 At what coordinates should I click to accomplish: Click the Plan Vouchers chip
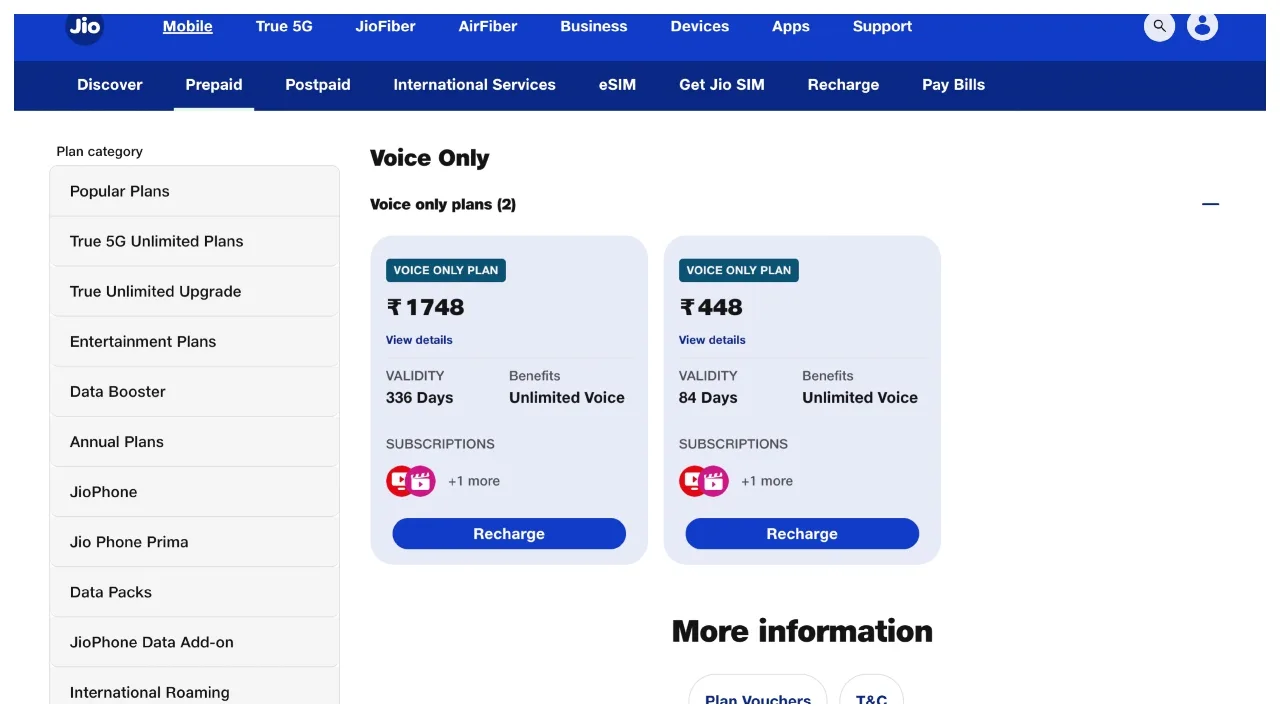(x=758, y=699)
